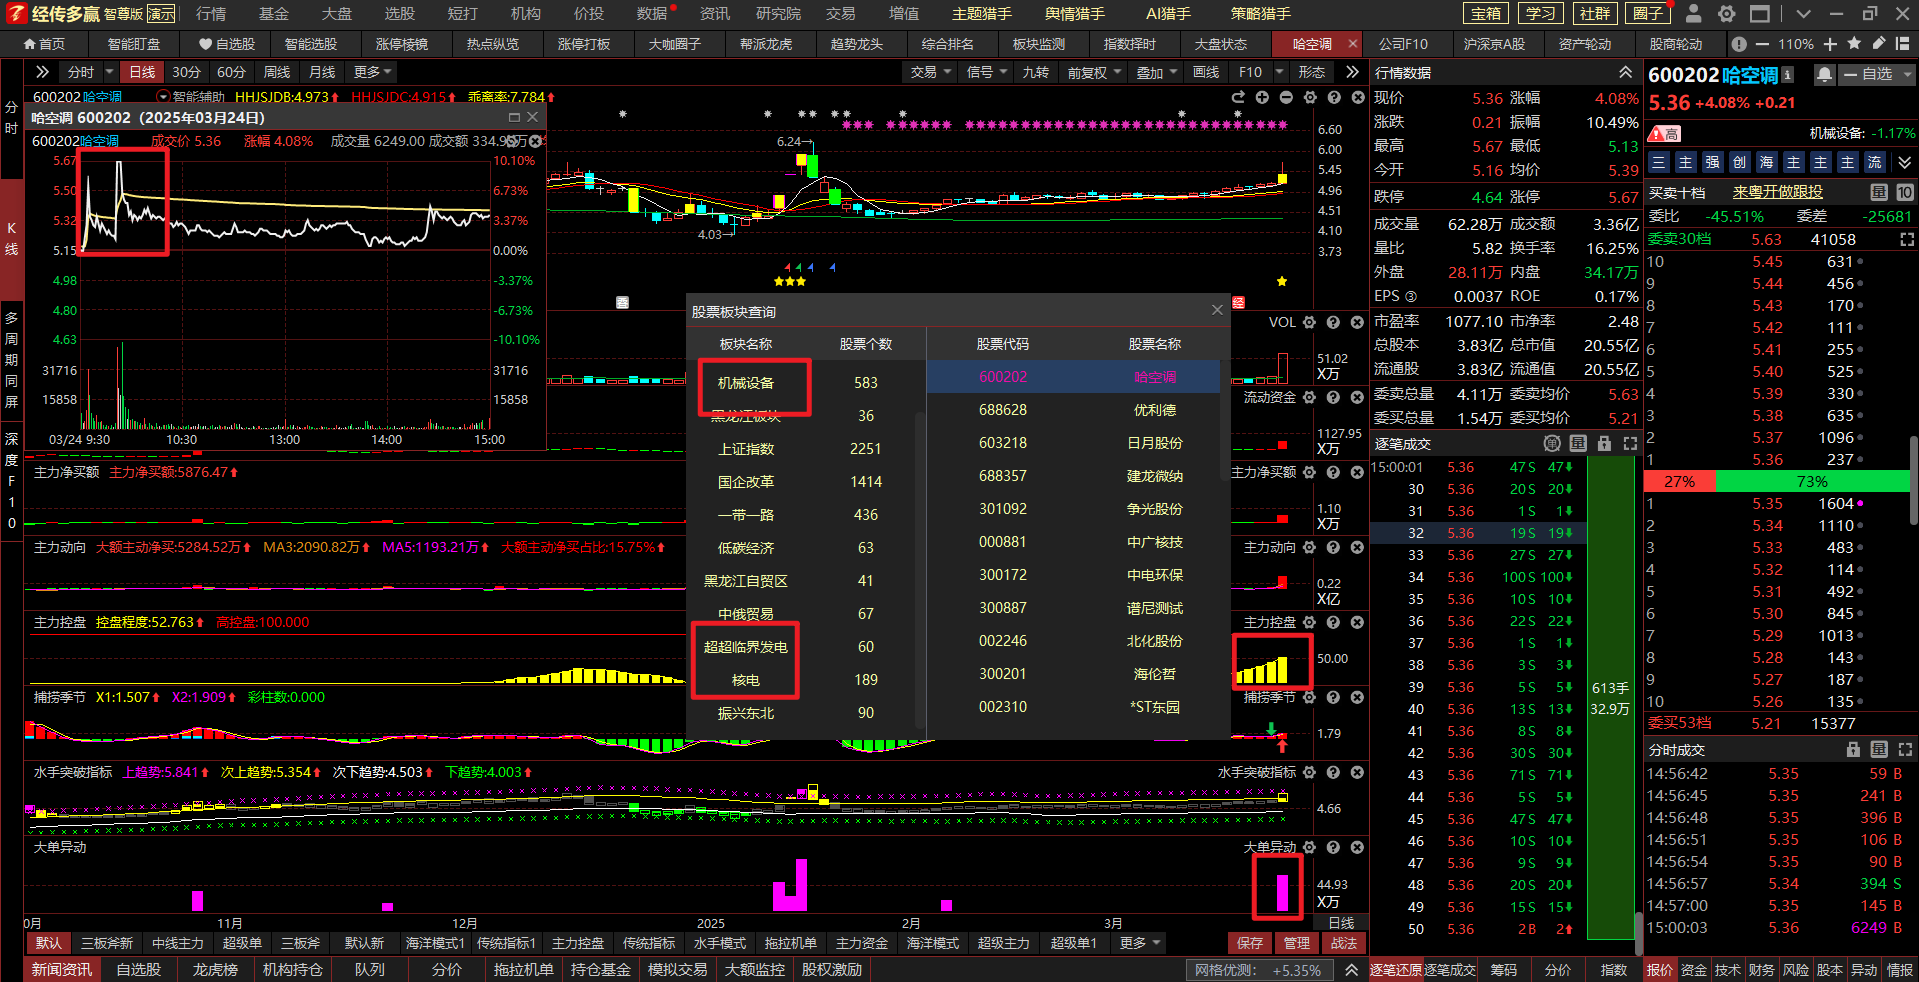Open the 数据 menu
Image resolution: width=1919 pixels, height=982 pixels.
pos(652,14)
